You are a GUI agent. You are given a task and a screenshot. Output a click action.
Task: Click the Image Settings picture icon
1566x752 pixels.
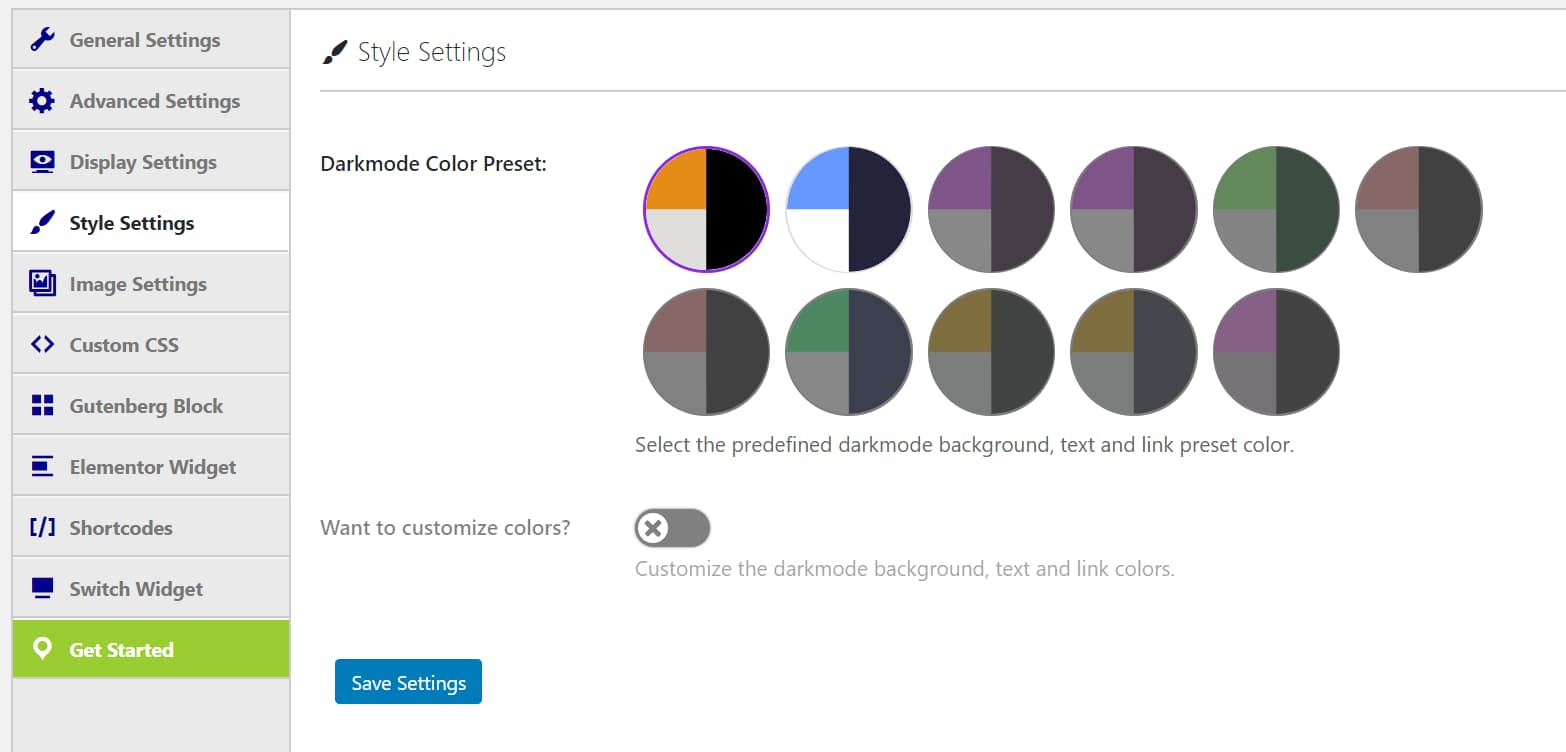pyautogui.click(x=42, y=284)
